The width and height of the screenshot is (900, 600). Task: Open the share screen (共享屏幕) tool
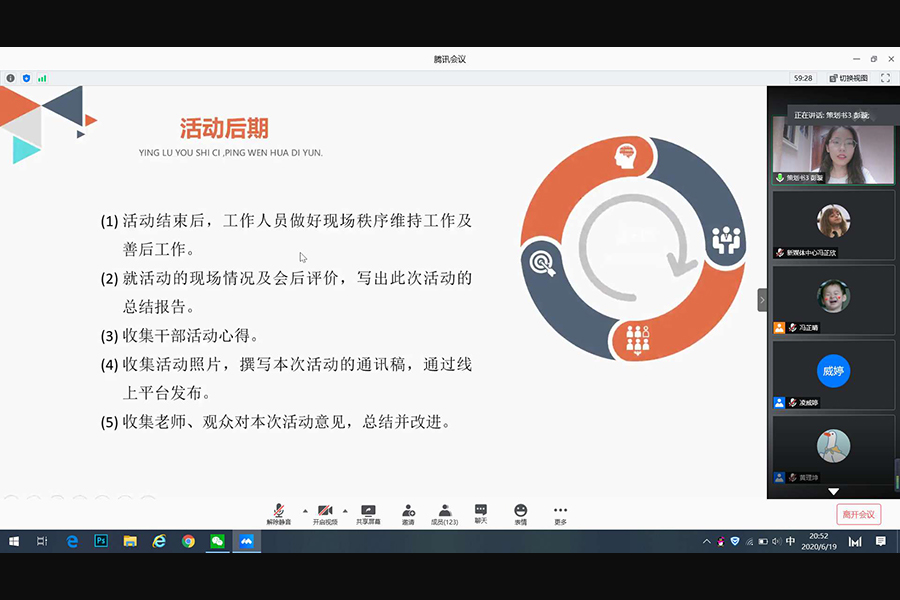[x=368, y=513]
